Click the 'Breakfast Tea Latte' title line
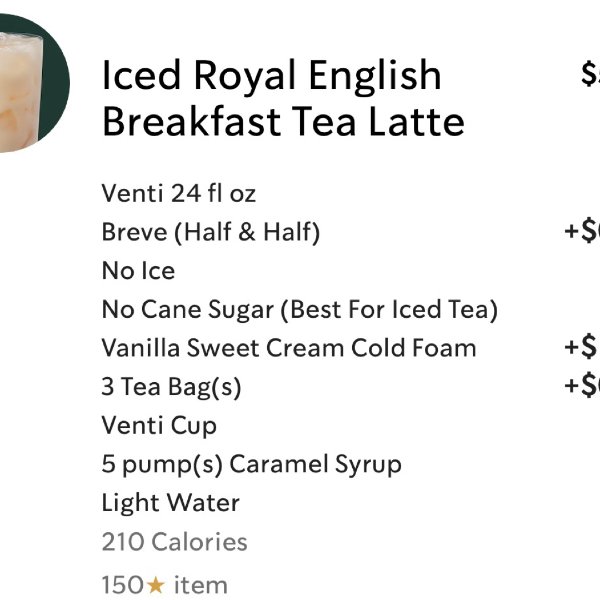This screenshot has width=600, height=600. [x=284, y=122]
